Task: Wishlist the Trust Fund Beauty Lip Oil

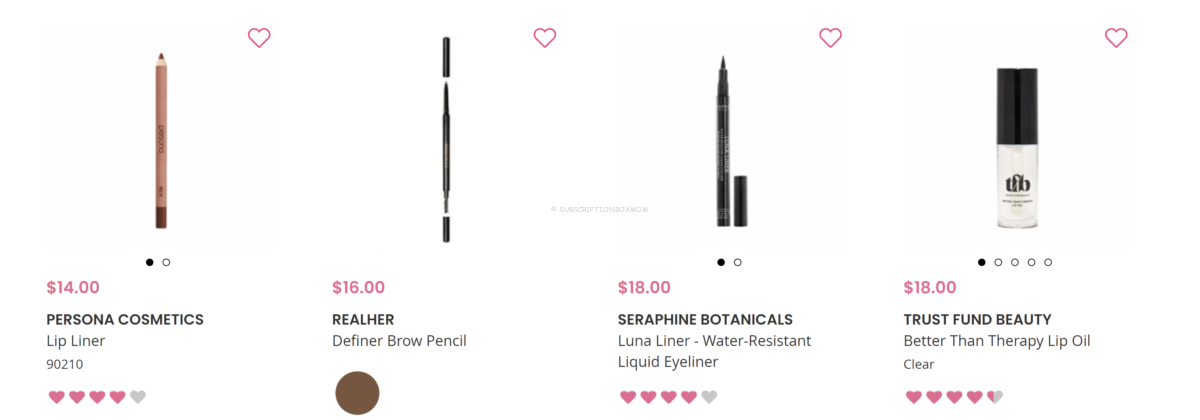Action: (x=1116, y=38)
